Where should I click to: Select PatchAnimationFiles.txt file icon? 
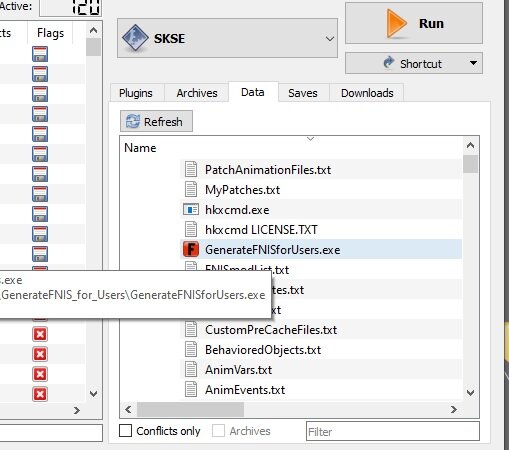(x=191, y=169)
